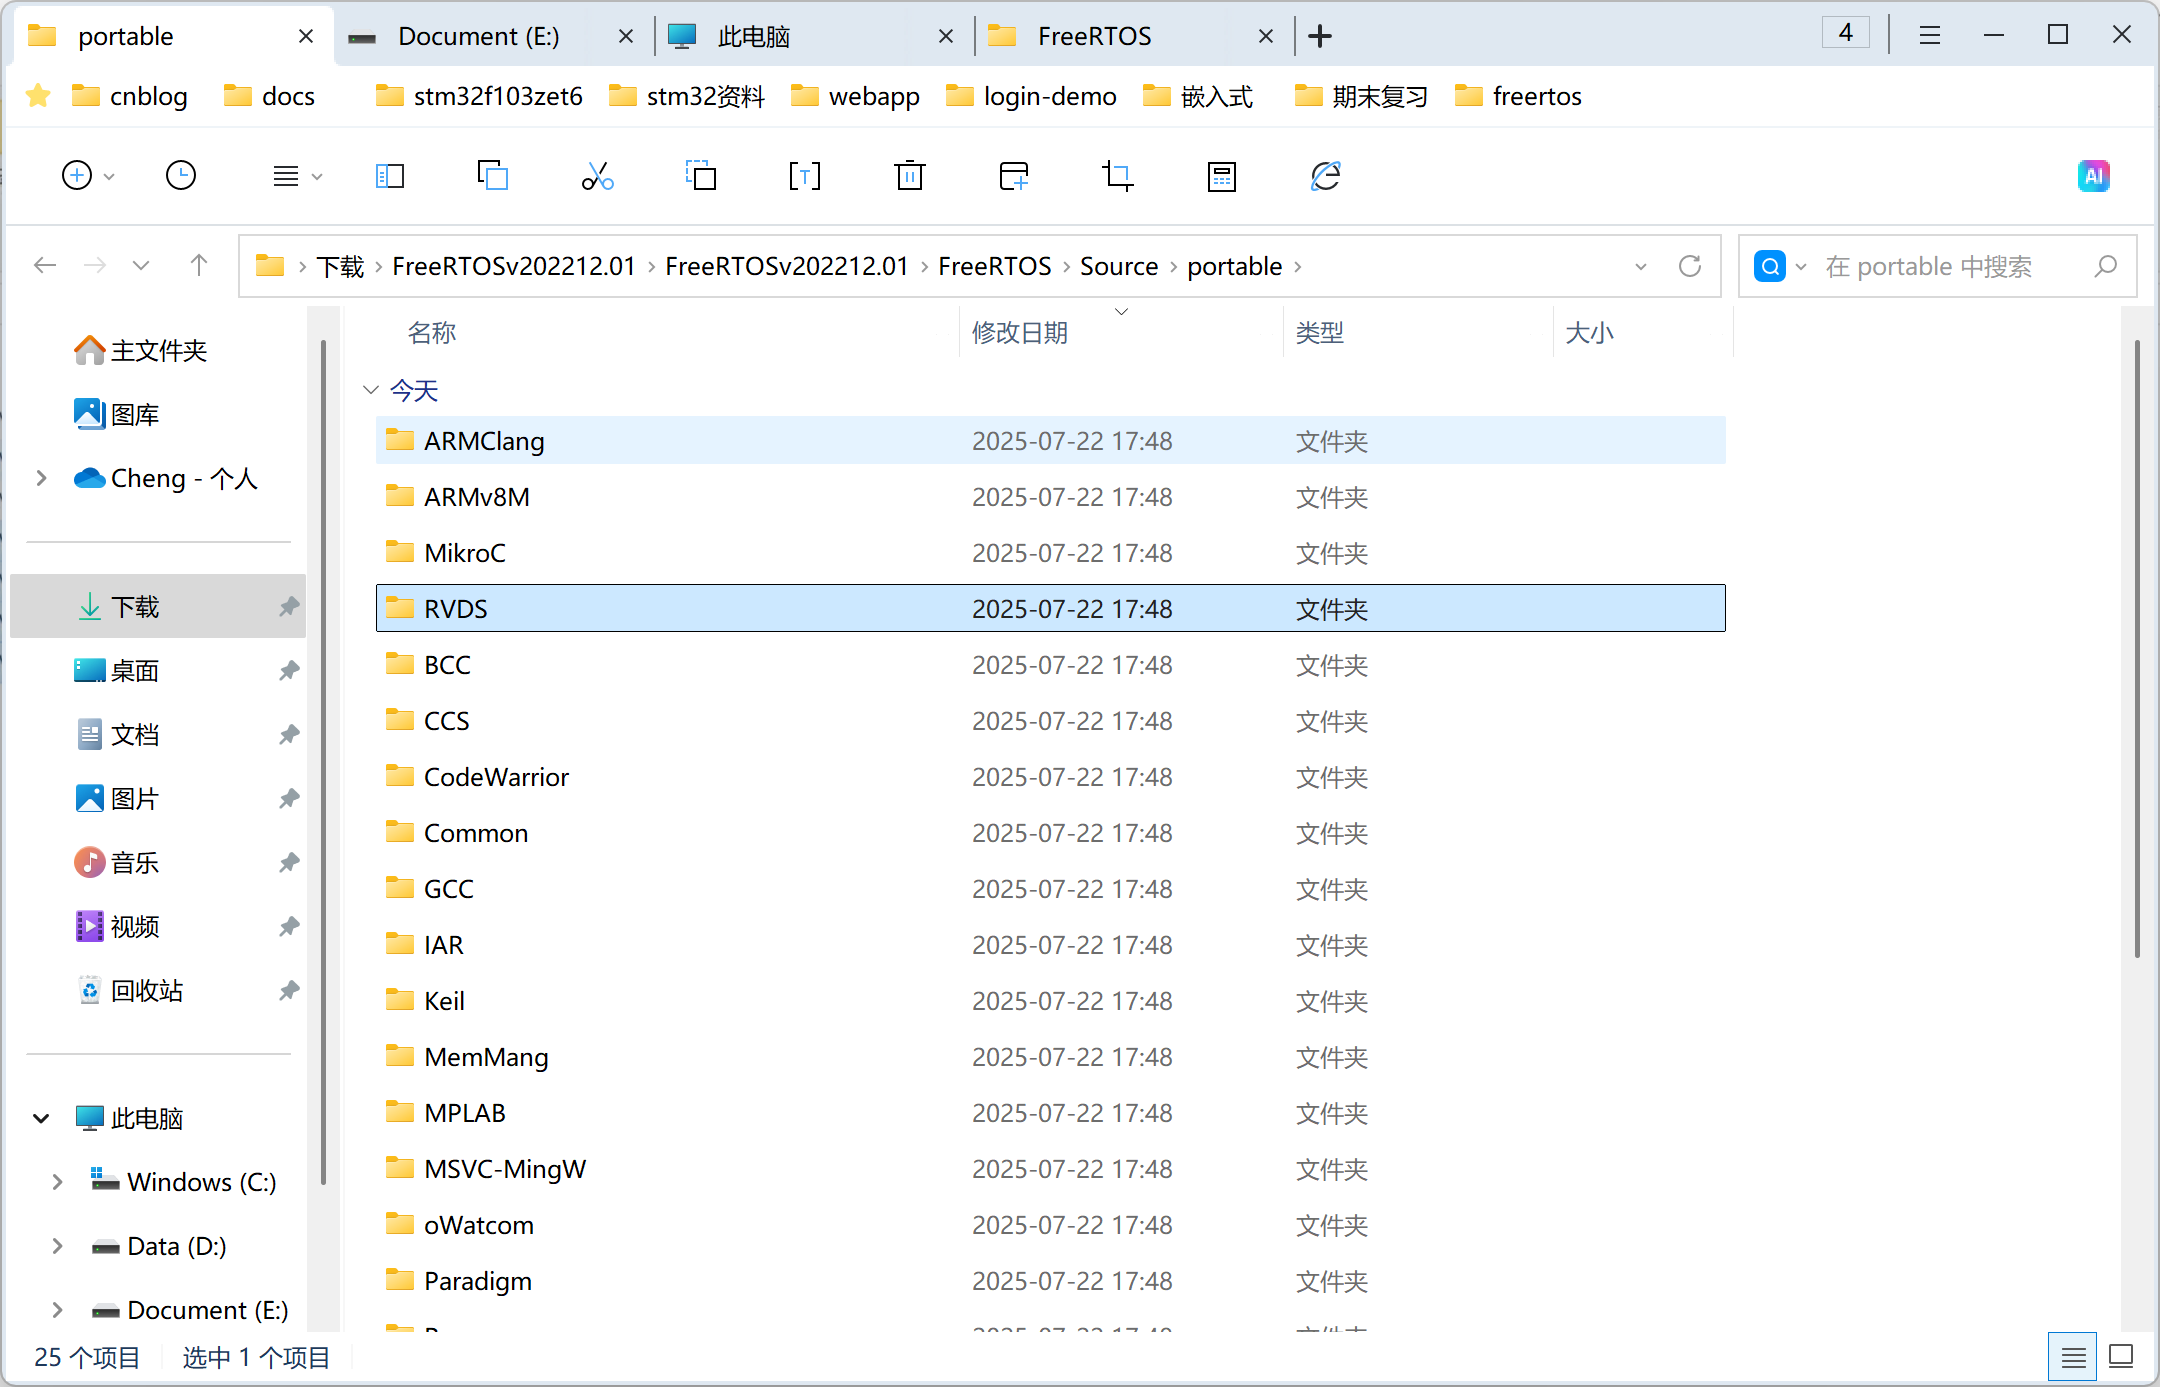Image resolution: width=2160 pixels, height=1387 pixels.
Task: Open the history clock icon
Action: tap(181, 177)
